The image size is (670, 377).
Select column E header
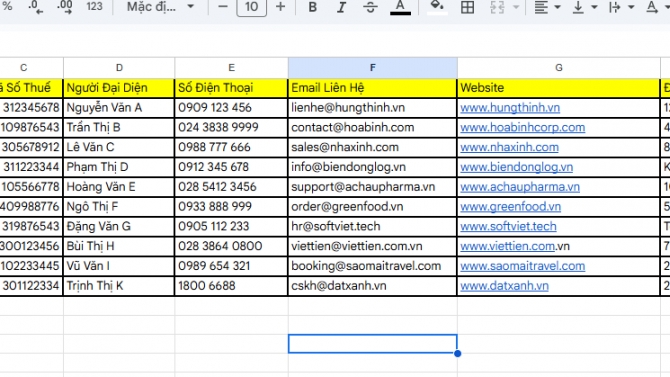pyautogui.click(x=231, y=68)
